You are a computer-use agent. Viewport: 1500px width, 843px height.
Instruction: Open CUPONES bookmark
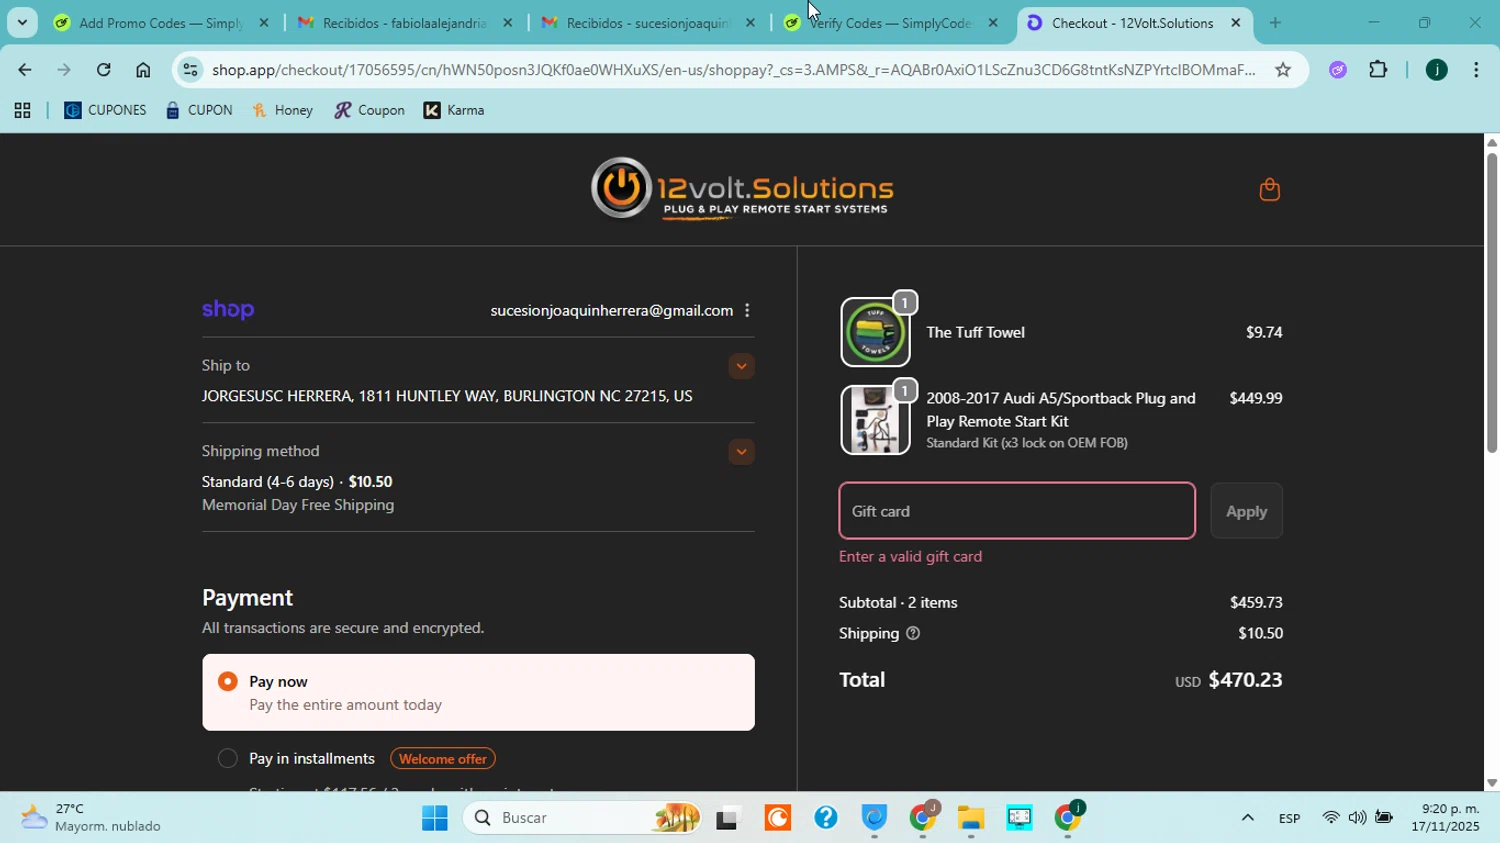105,111
